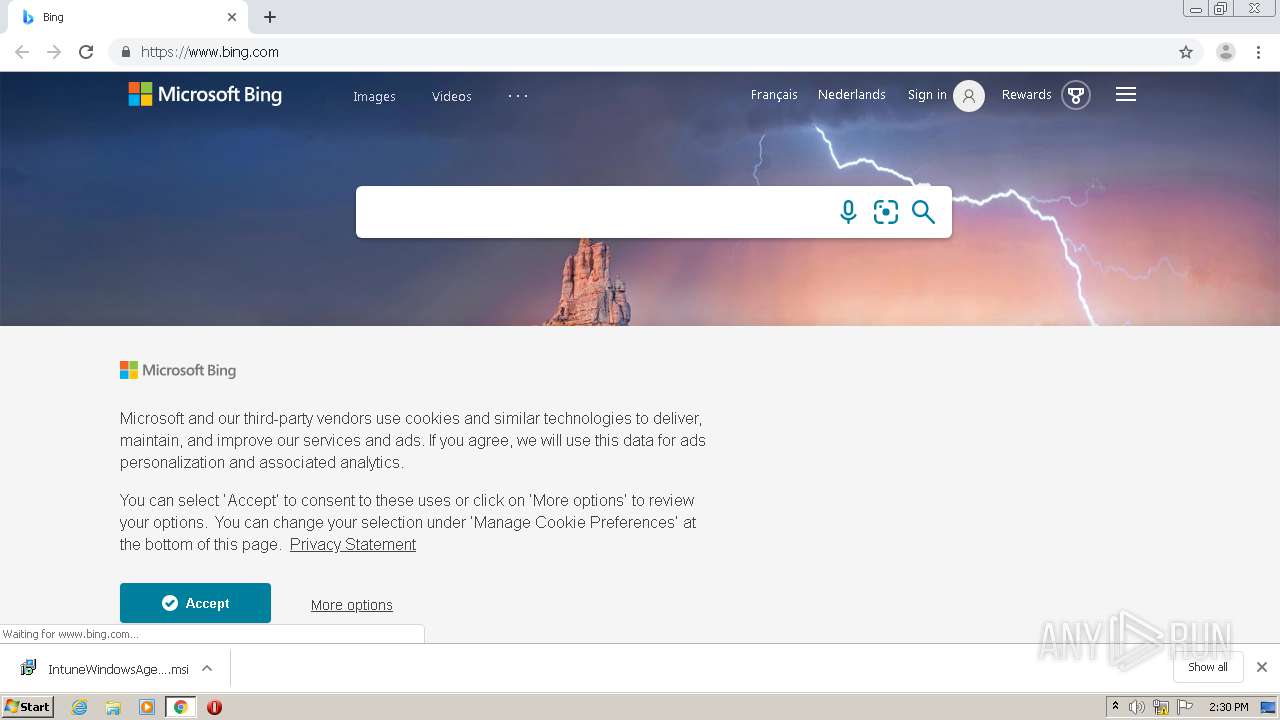
Task: Click the Microsoft Bing header logo
Action: click(x=205, y=94)
